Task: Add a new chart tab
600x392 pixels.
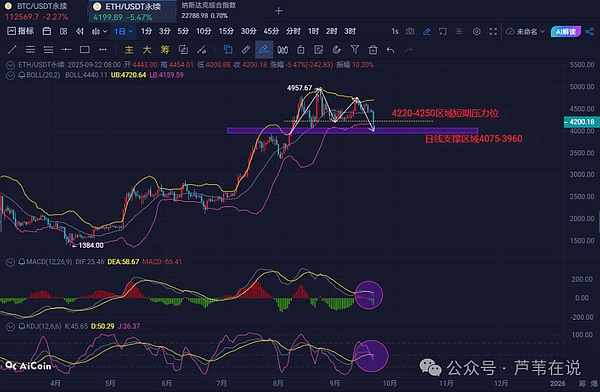Action: point(279,11)
